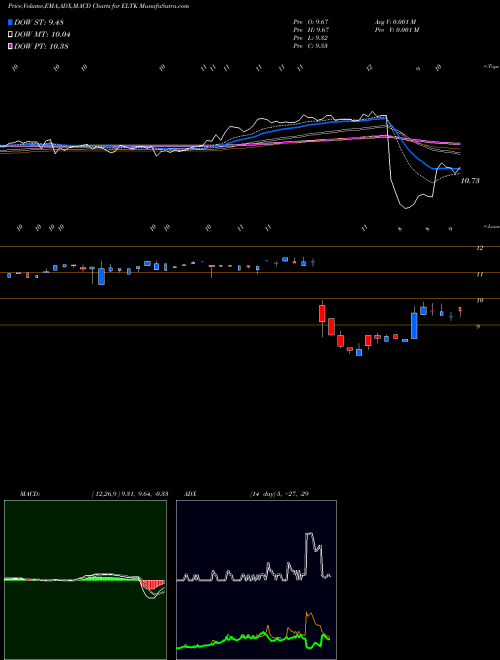Click the Pre H: 9.67 value
The width and height of the screenshot is (500, 660).
point(311,30)
